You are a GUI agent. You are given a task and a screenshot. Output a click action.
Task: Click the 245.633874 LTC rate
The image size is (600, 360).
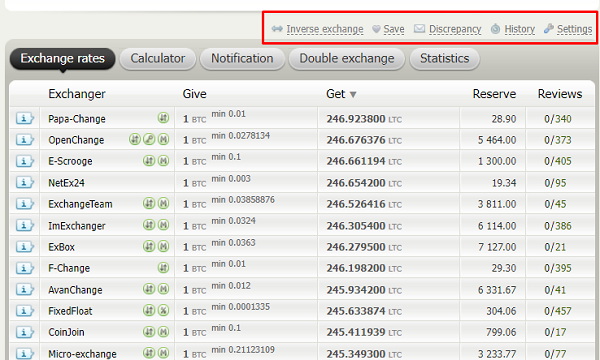pos(364,311)
